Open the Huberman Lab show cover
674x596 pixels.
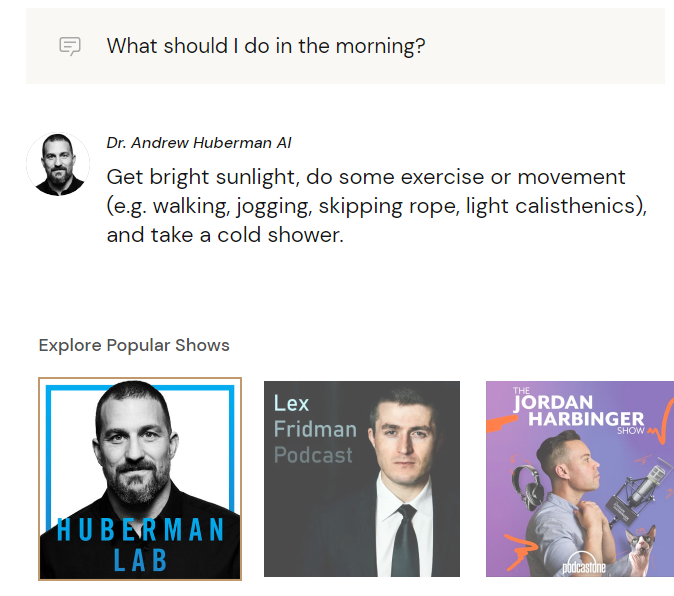point(140,479)
